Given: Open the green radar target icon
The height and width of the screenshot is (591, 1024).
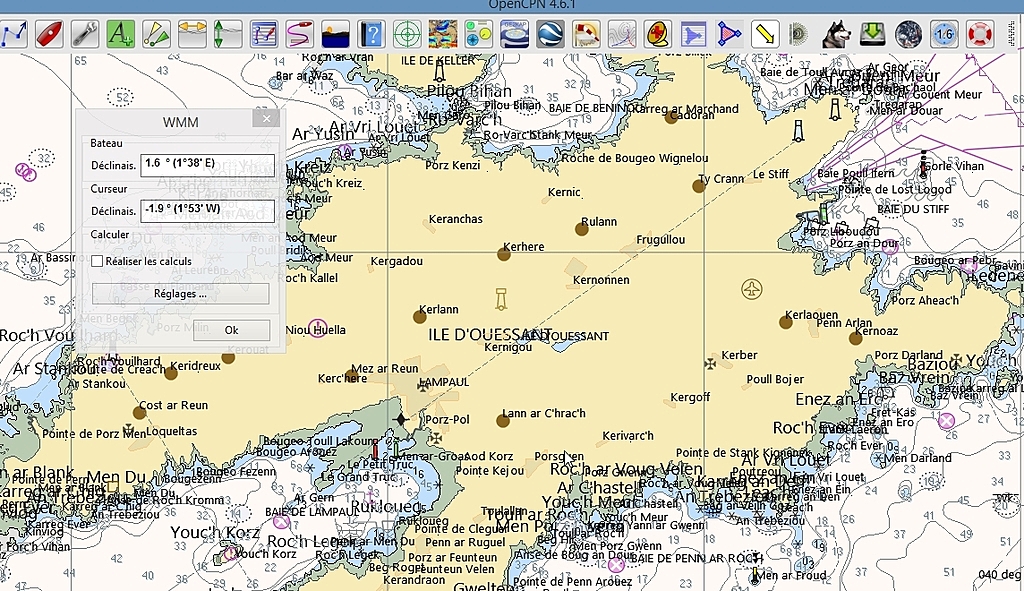Looking at the screenshot, I should [406, 34].
